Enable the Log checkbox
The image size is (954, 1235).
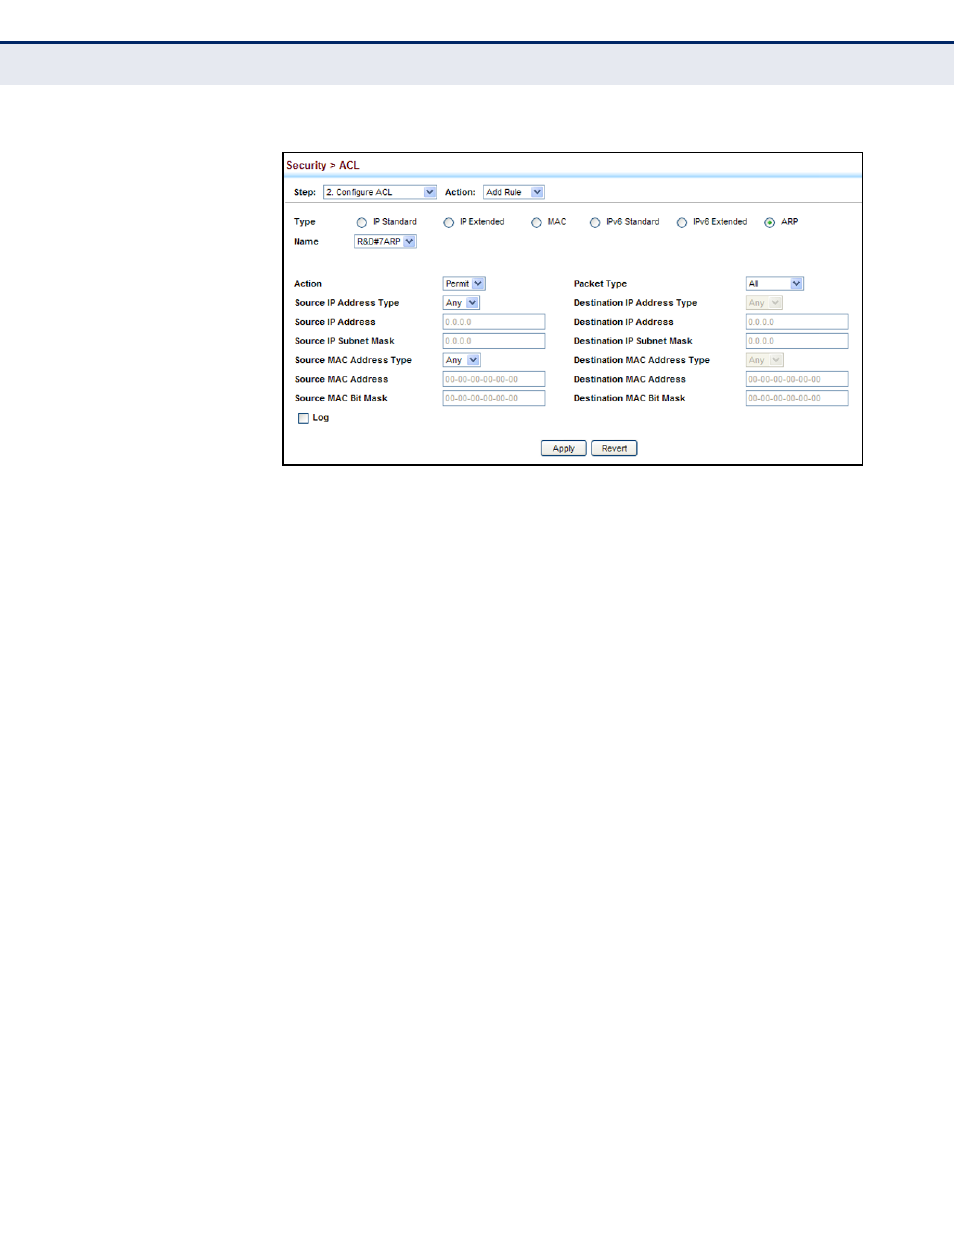(303, 418)
